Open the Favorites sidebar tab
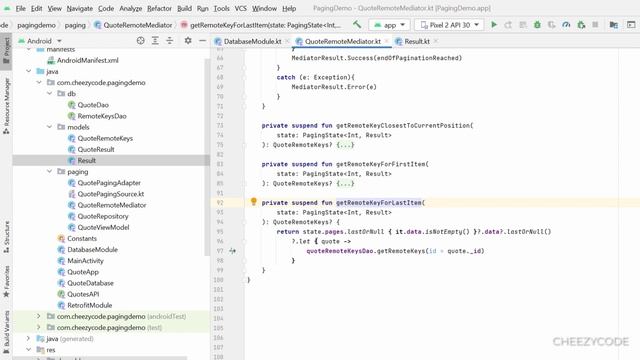Image resolution: width=640 pixels, height=360 pixels. point(6,281)
